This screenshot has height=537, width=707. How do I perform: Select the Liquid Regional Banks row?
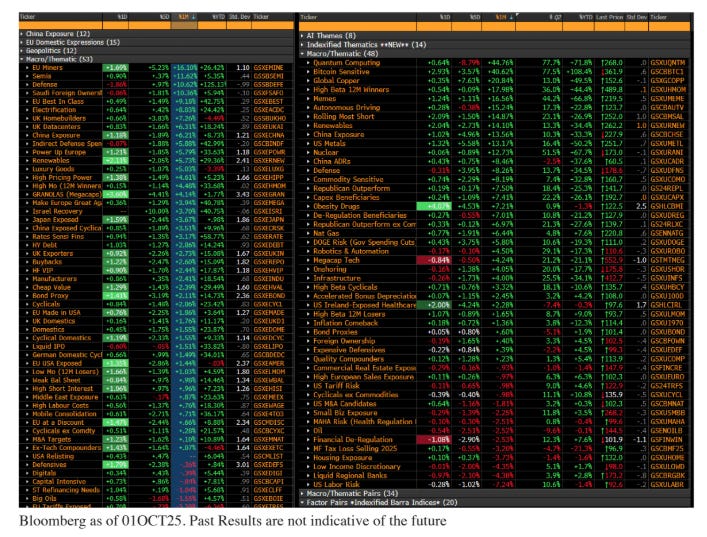(495, 476)
